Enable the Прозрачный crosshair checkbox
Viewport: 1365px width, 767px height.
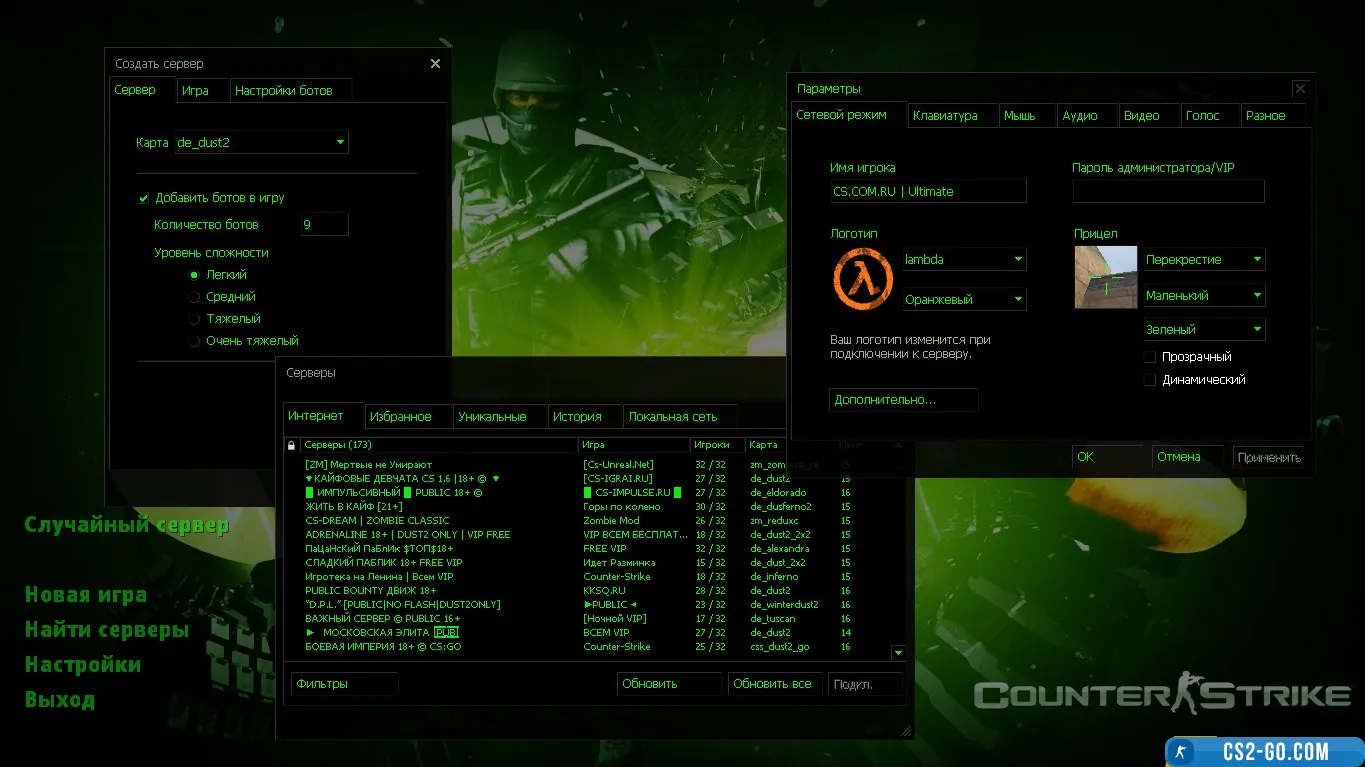tap(1150, 357)
